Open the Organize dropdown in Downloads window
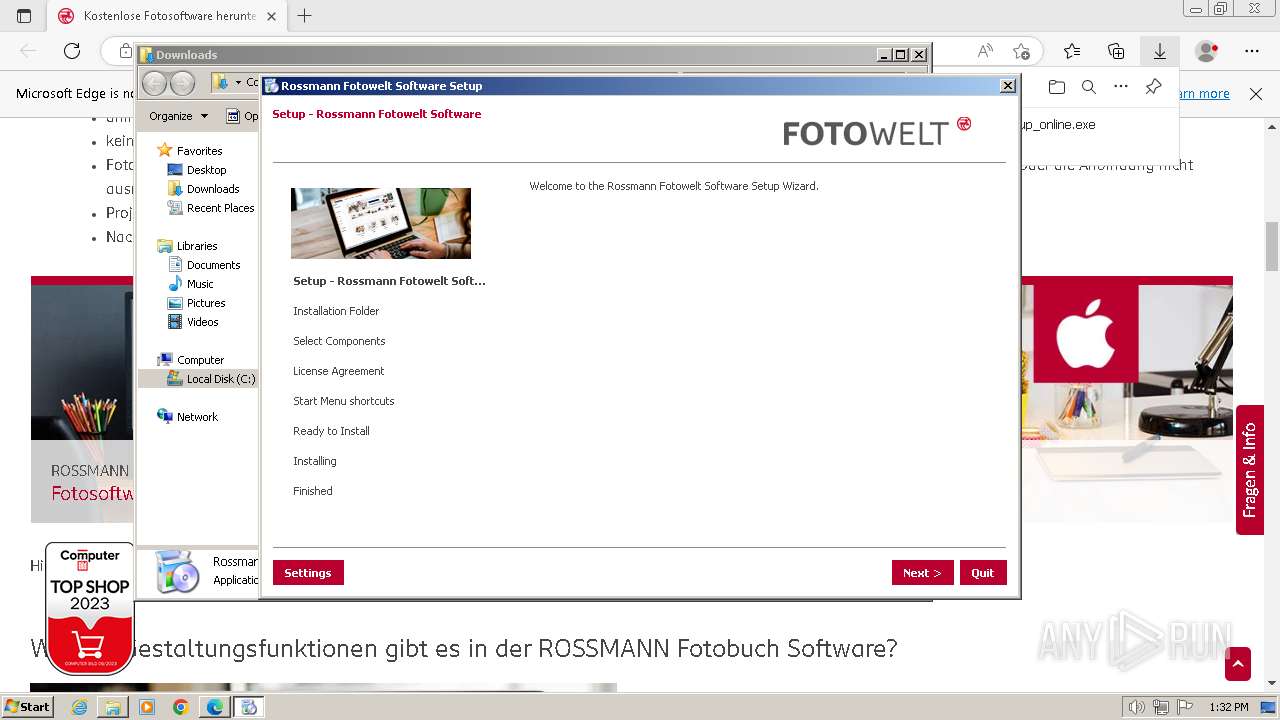Image resolution: width=1280 pixels, height=720 pixels. tap(178, 116)
